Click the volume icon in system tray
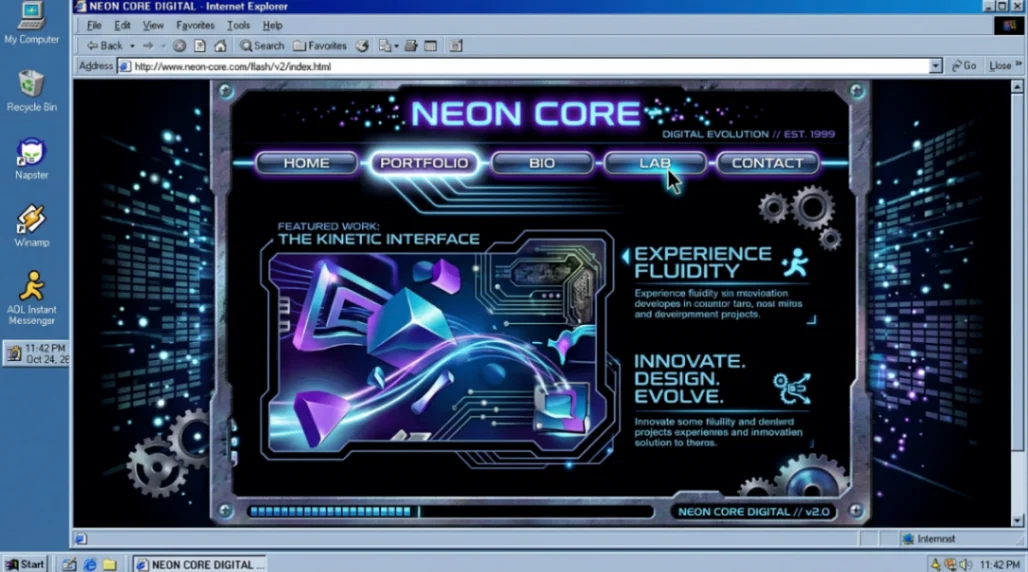 tap(966, 564)
